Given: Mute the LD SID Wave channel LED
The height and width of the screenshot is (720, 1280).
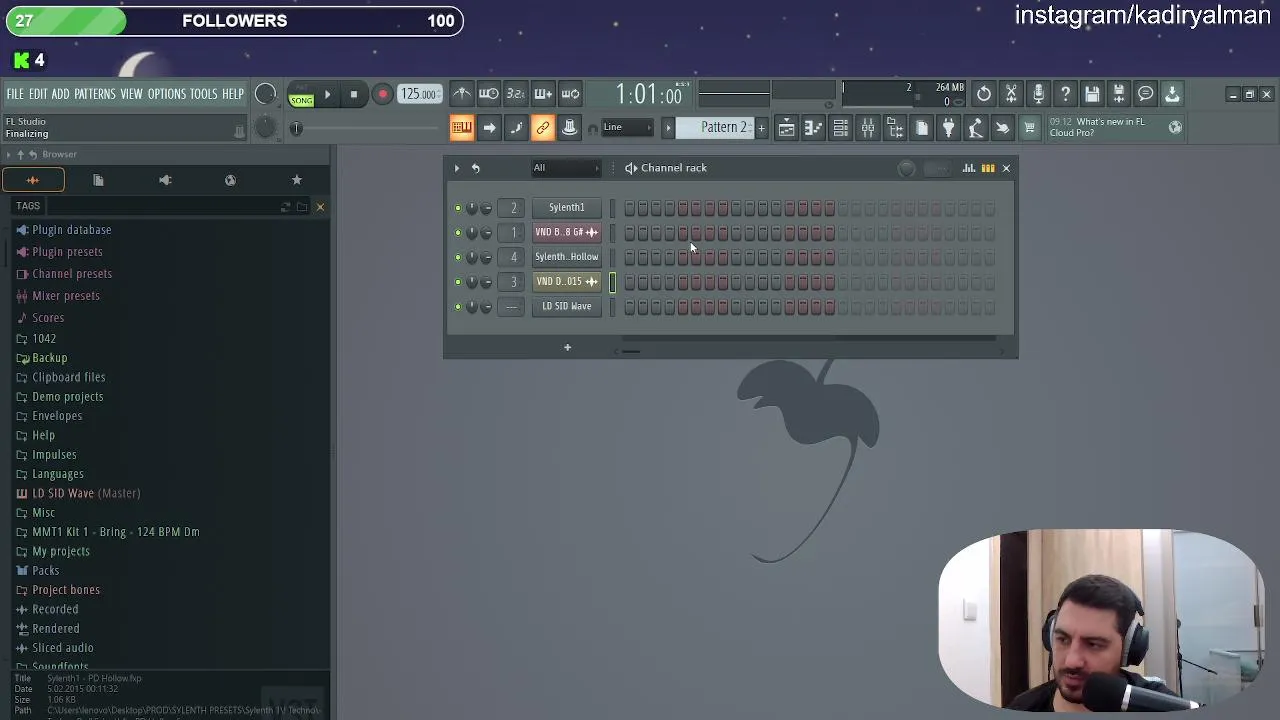Looking at the screenshot, I should (x=458, y=307).
